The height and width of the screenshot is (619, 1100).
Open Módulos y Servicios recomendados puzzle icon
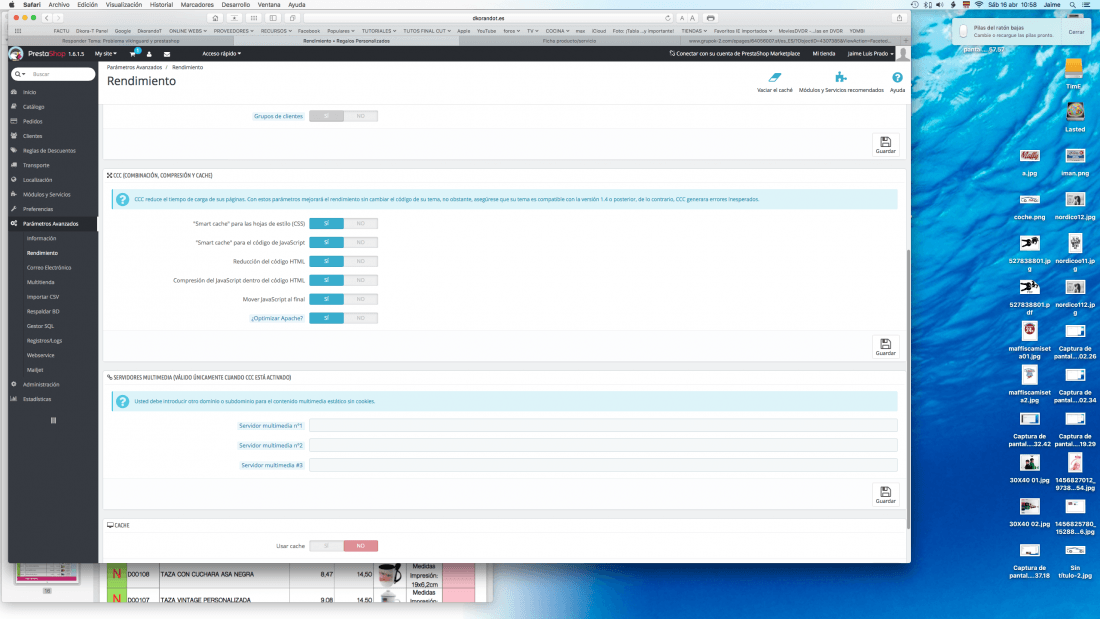coord(840,77)
